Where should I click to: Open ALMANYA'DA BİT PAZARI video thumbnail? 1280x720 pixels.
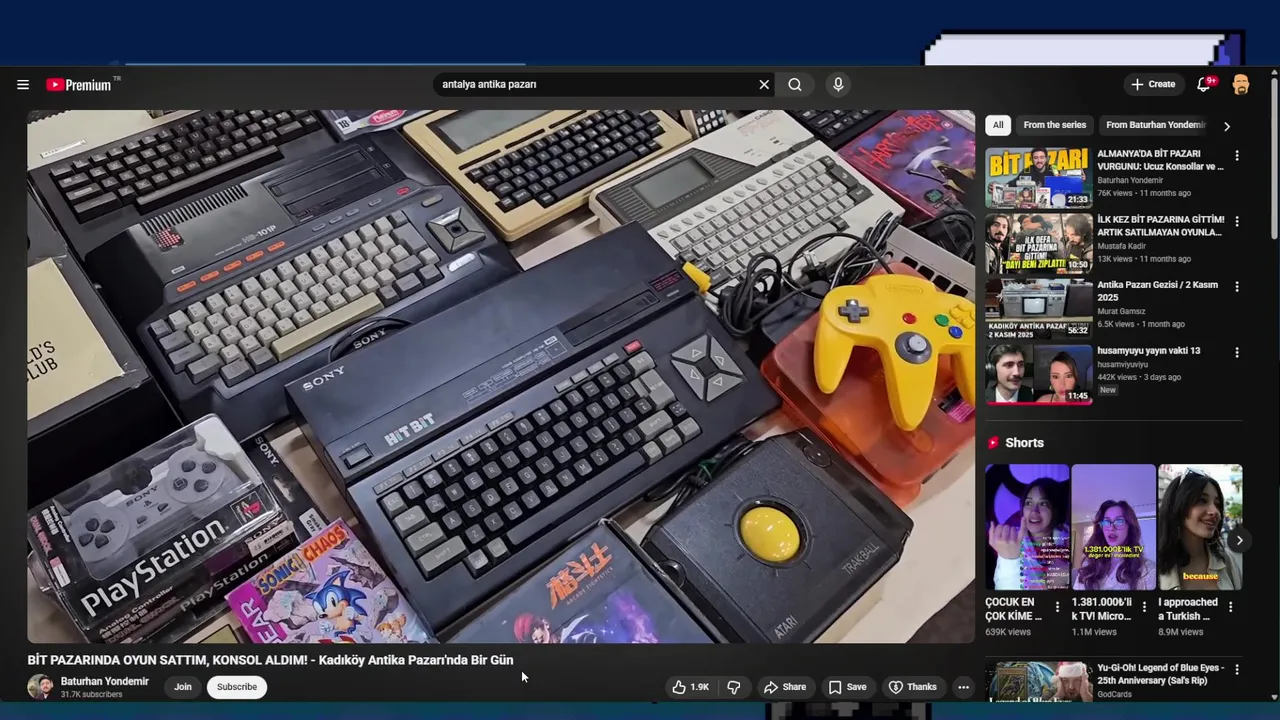1039,178
